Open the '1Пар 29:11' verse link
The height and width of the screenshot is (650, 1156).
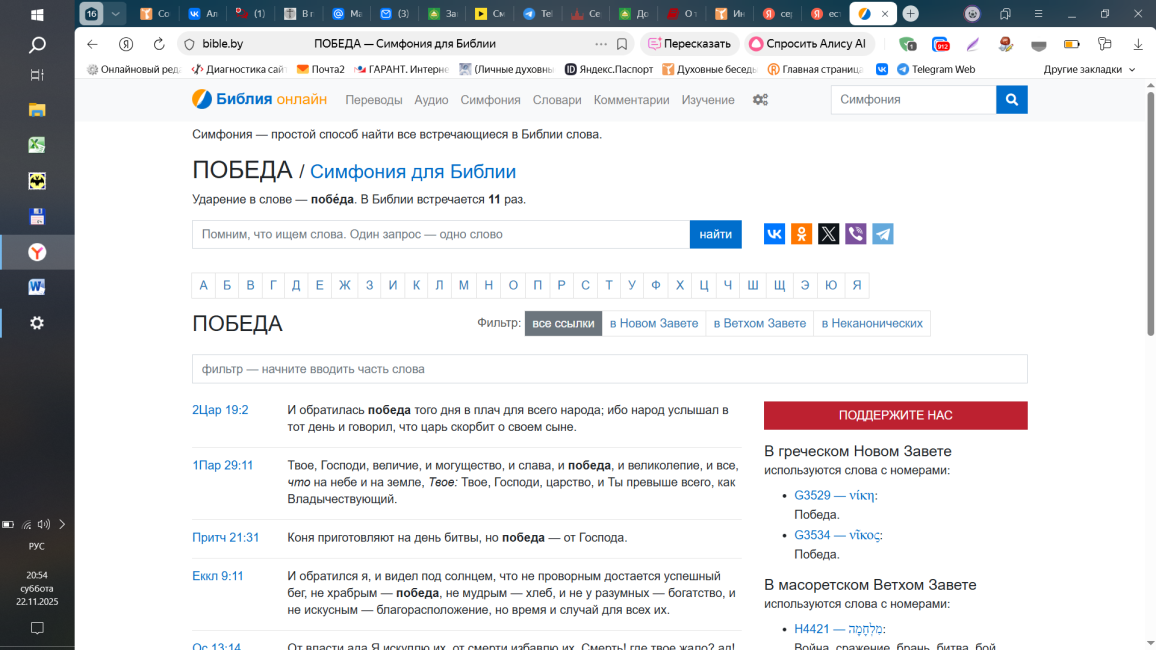tap(222, 465)
